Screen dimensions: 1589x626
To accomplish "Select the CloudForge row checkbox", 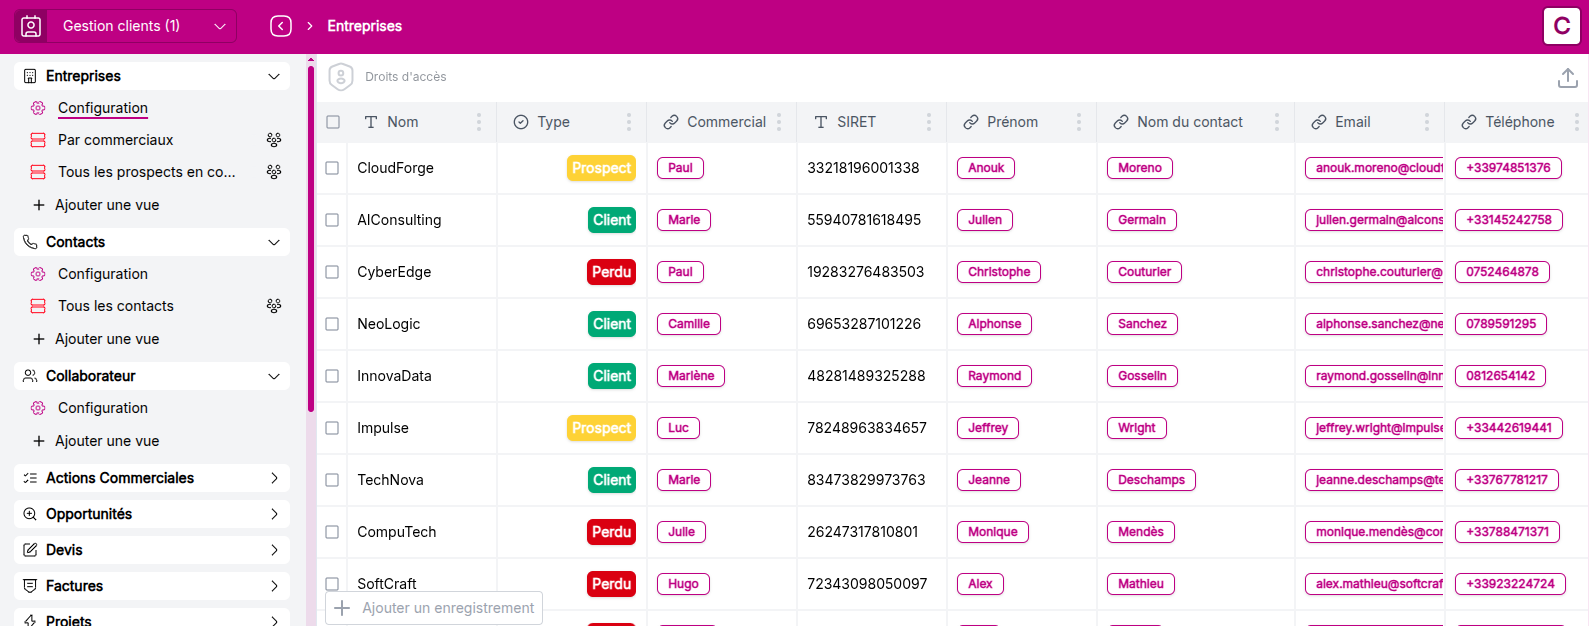I will point(332,168).
